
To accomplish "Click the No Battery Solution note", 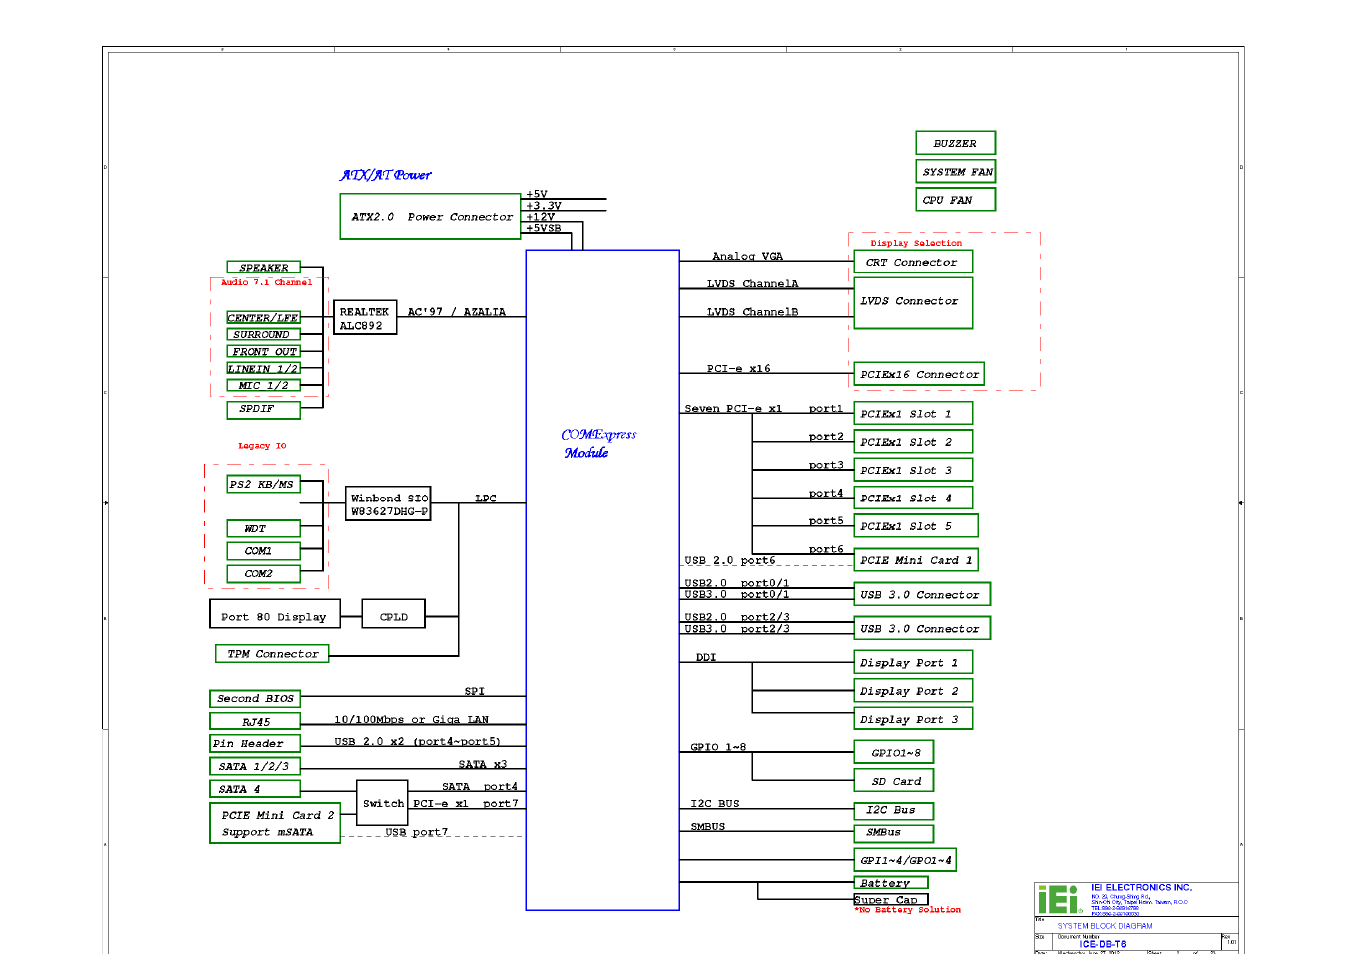I will 907,910.
